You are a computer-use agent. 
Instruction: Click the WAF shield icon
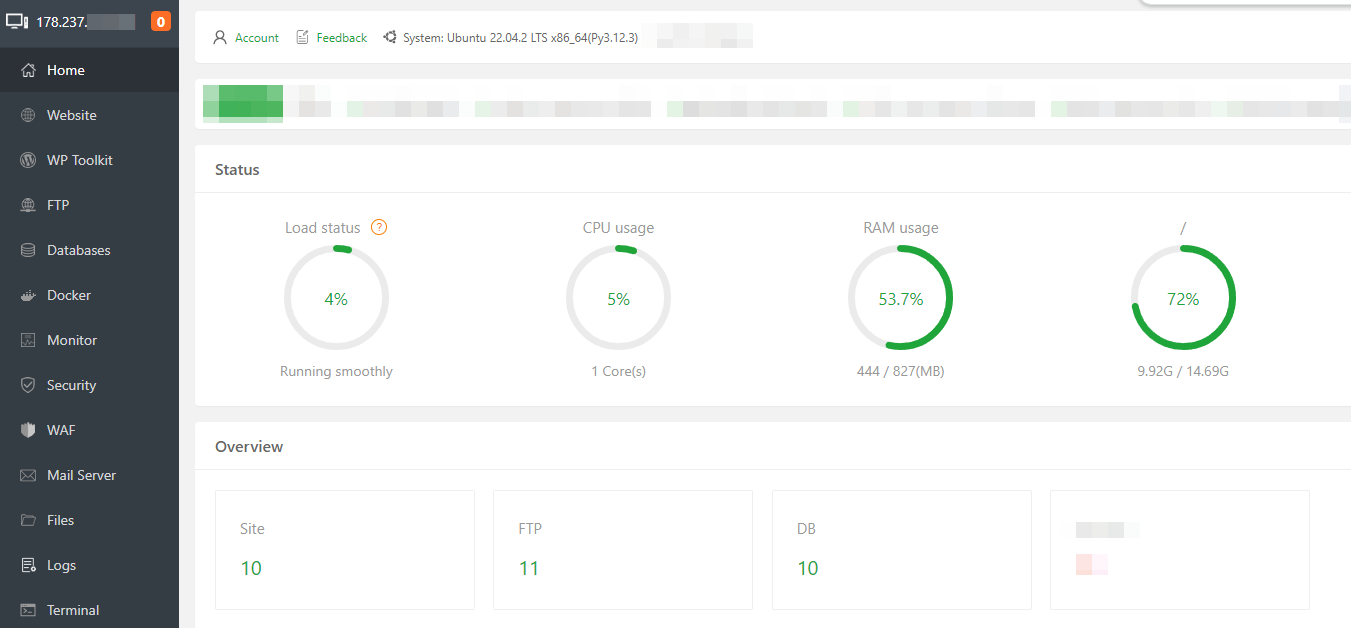click(28, 430)
